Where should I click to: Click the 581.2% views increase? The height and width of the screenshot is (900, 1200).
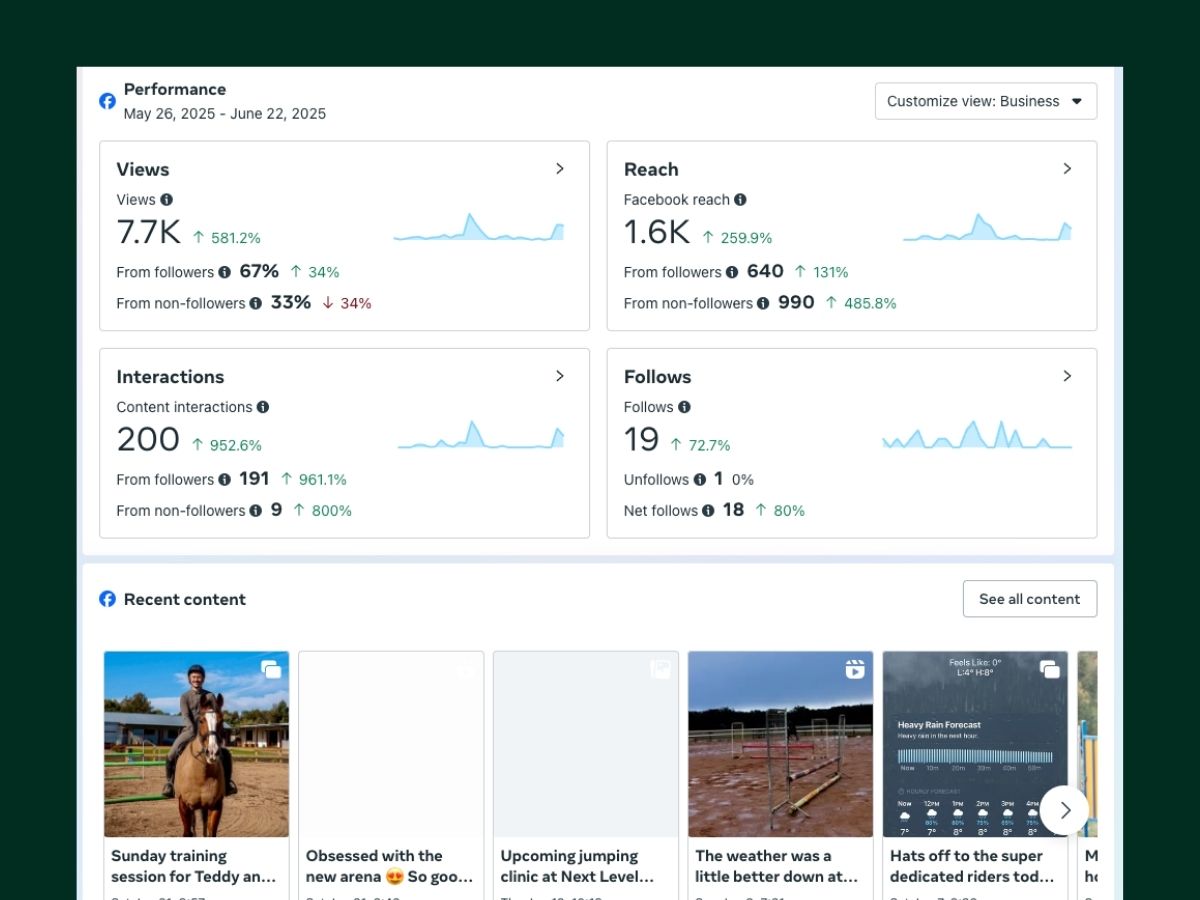(x=227, y=238)
